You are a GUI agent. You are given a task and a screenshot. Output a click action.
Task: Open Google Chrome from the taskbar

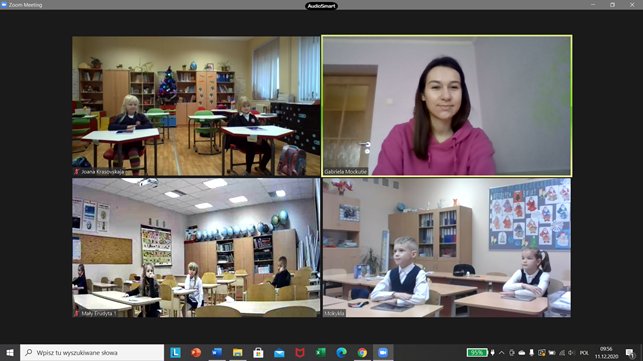pyautogui.click(x=362, y=352)
